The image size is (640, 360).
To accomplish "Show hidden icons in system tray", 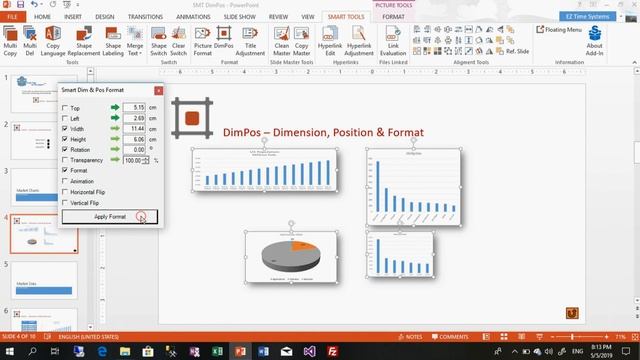I will (x=514, y=351).
